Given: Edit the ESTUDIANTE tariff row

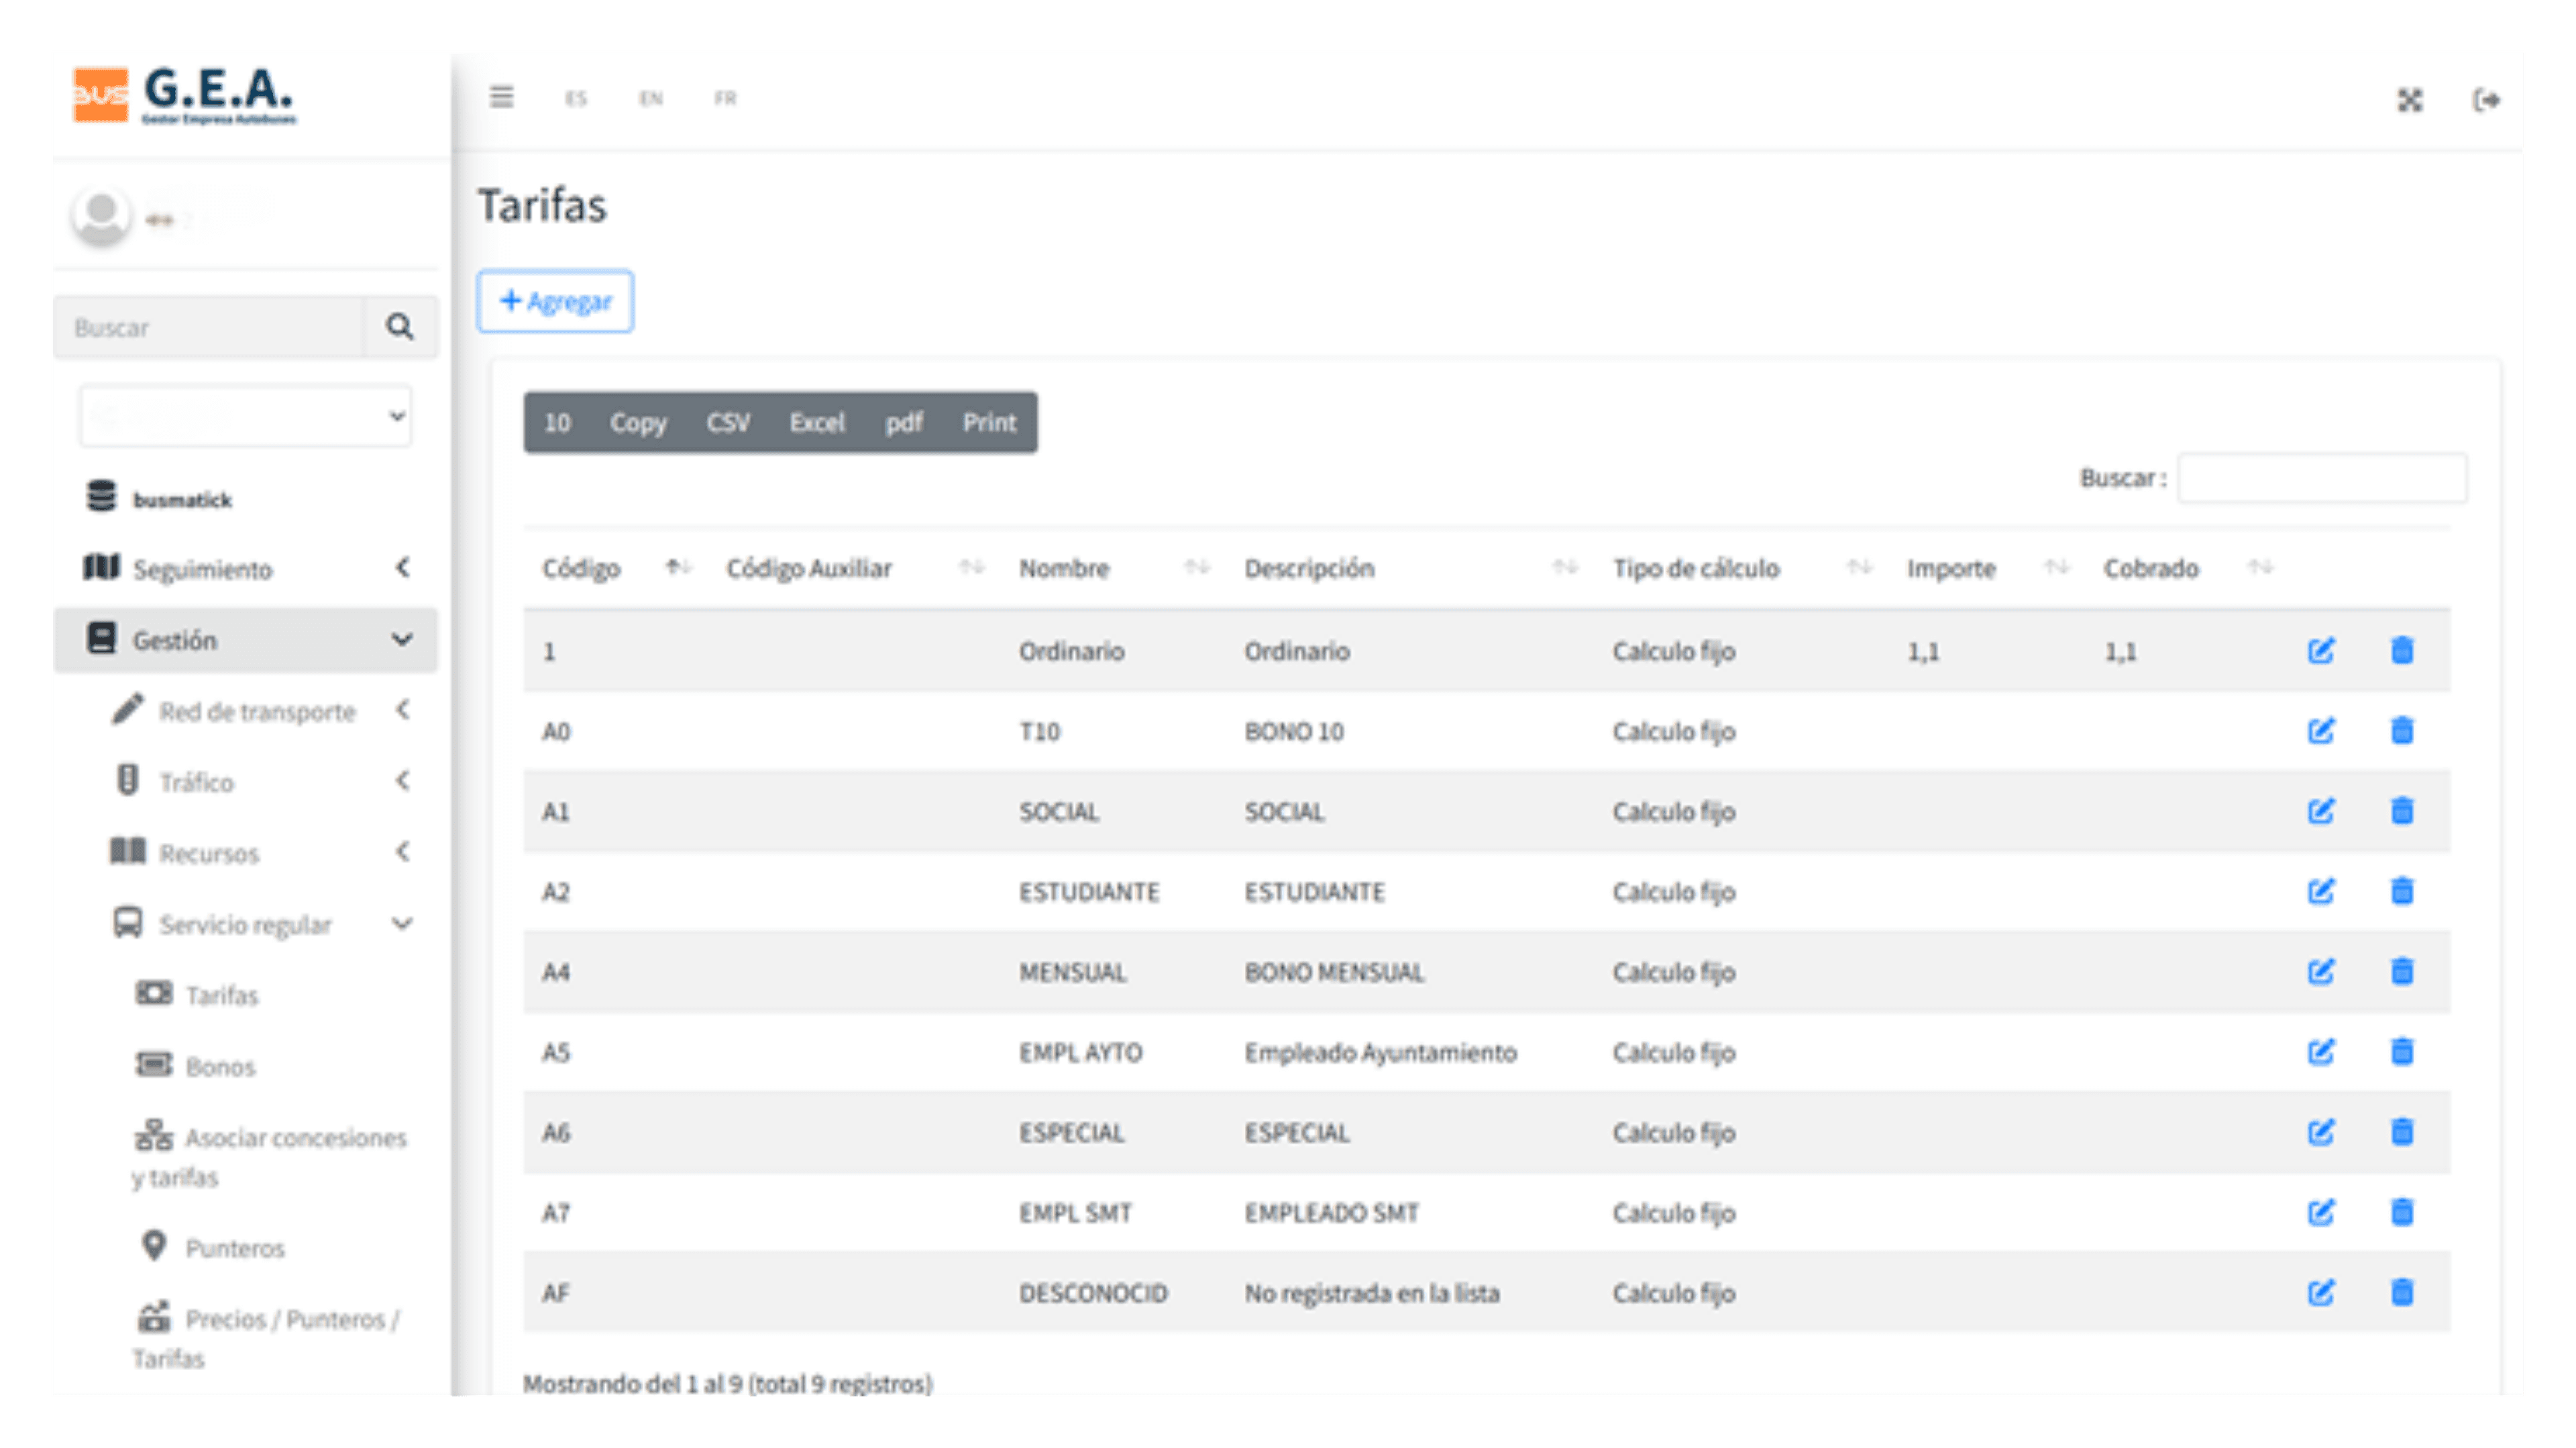Looking at the screenshot, I should [2321, 891].
